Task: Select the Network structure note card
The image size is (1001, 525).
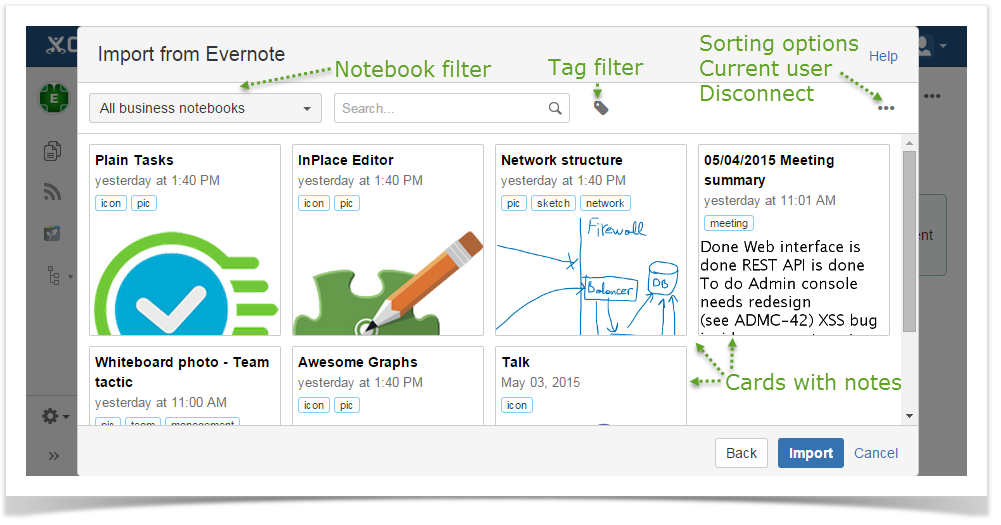Action: pyautogui.click(x=591, y=240)
